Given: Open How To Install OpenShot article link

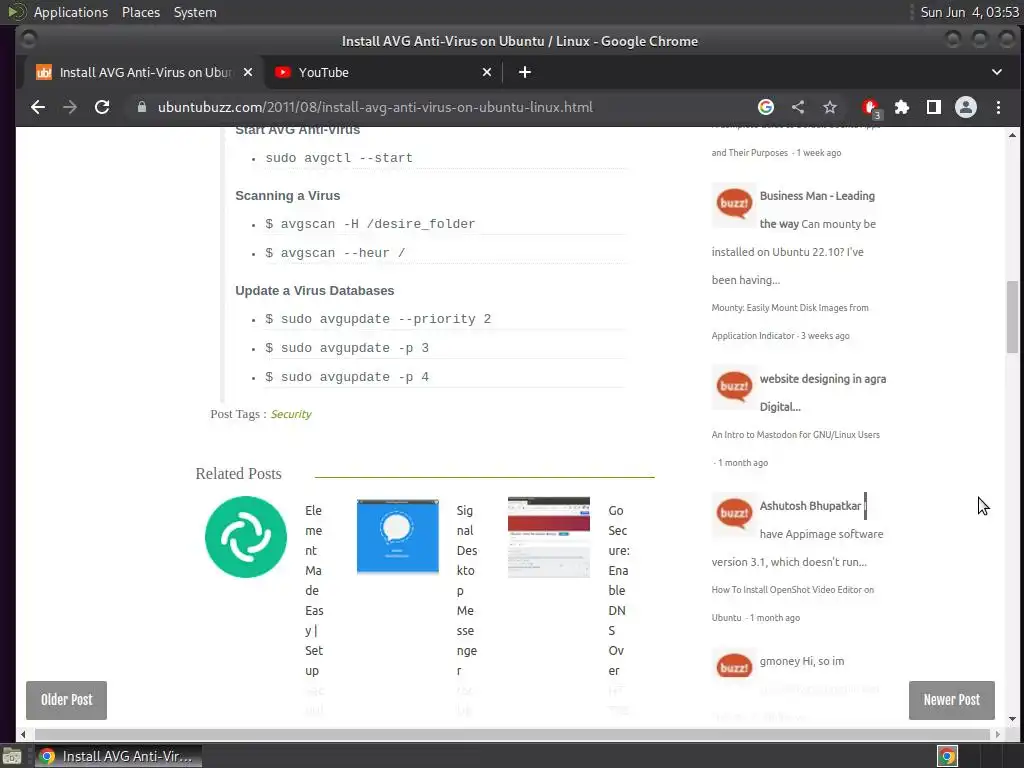Looking at the screenshot, I should (x=792, y=603).
